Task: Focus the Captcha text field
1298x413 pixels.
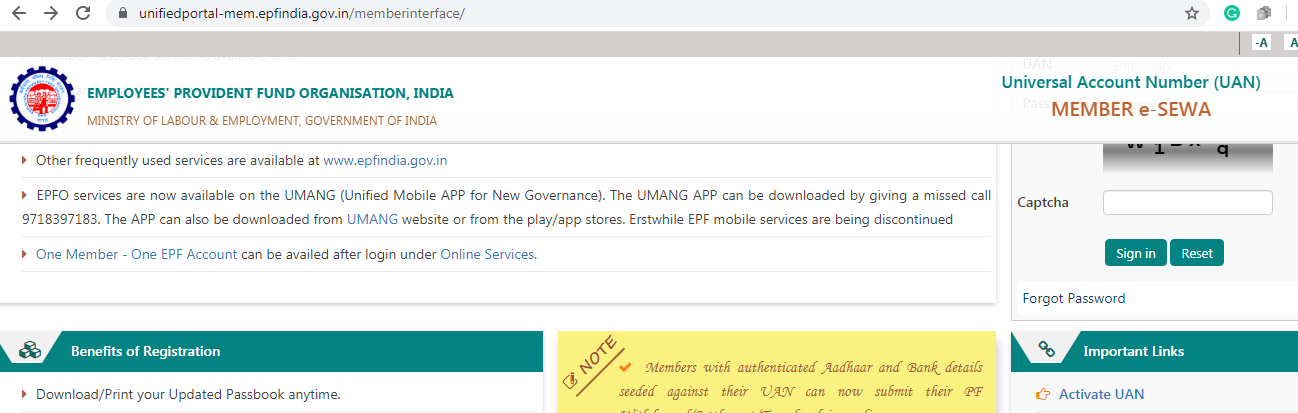Action: (1187, 202)
